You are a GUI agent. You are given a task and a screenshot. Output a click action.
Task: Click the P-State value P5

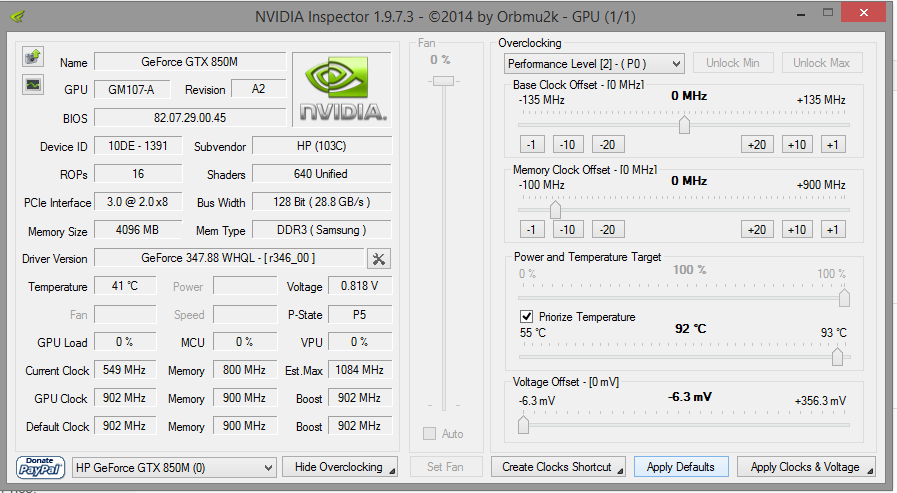point(360,315)
